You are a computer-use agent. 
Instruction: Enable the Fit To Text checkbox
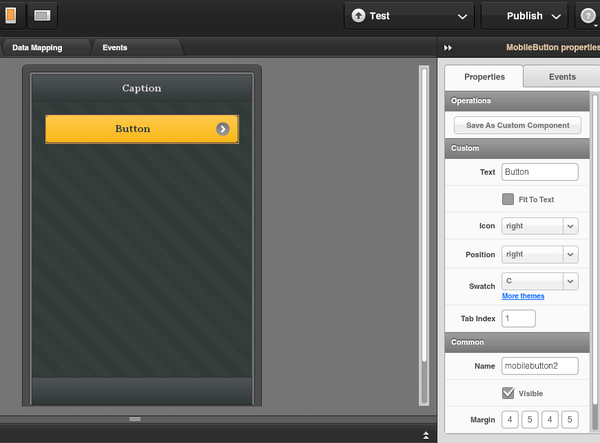pos(508,199)
